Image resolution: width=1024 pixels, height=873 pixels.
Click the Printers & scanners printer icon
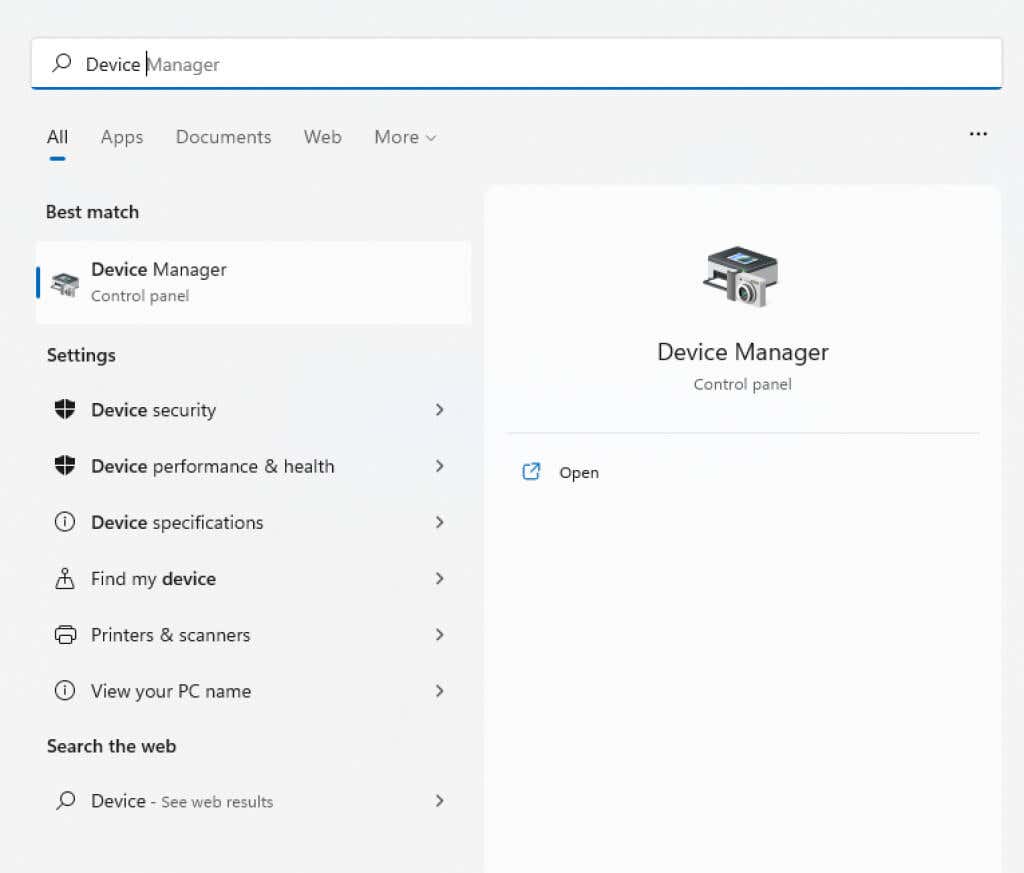(65, 634)
